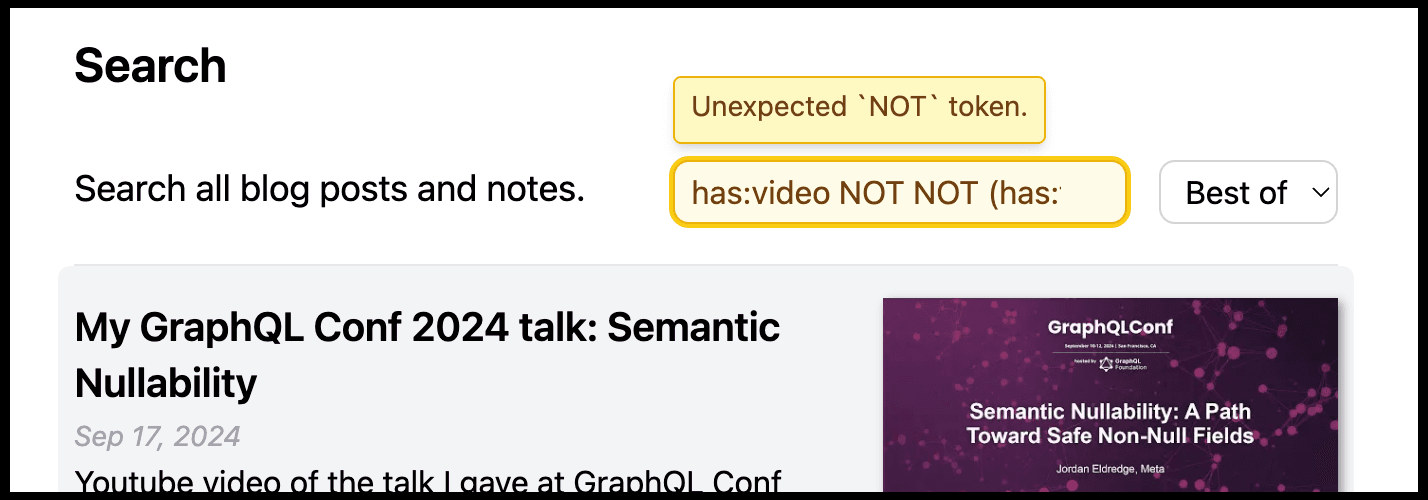Click the first NOT word in query
1428x500 pixels.
click(872, 192)
